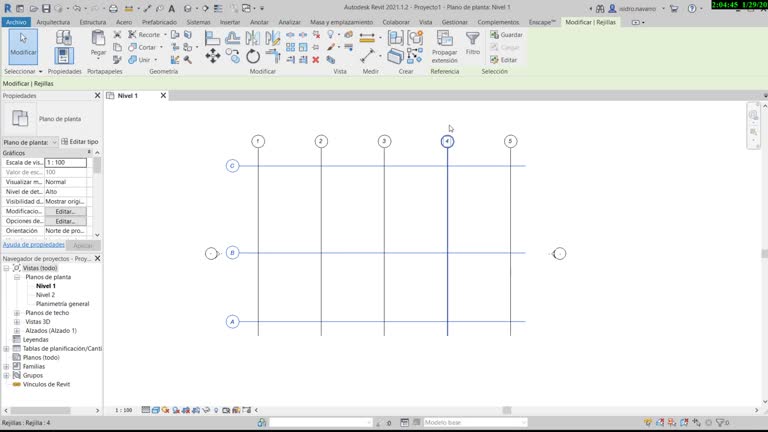Click the empty grid bubble at right end

pyautogui.click(x=559, y=254)
